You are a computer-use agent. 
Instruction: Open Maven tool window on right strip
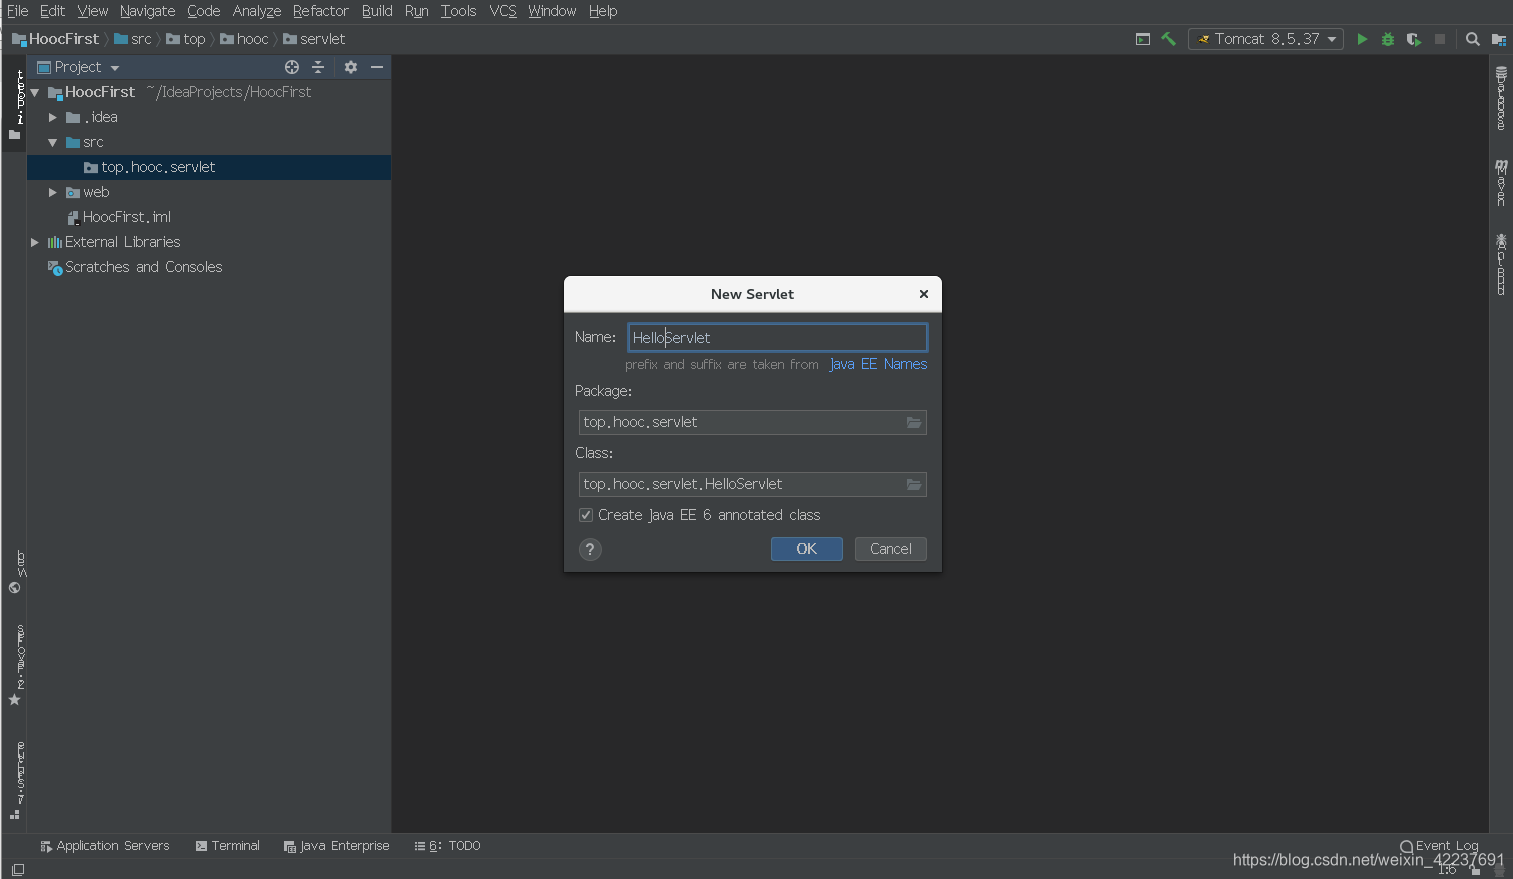[1501, 183]
